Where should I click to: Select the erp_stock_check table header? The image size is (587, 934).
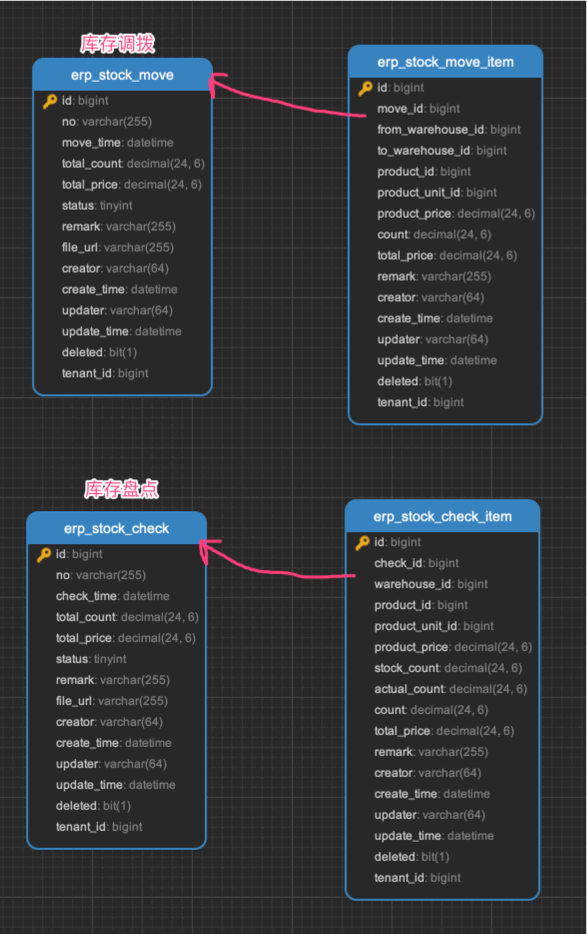tap(116, 528)
